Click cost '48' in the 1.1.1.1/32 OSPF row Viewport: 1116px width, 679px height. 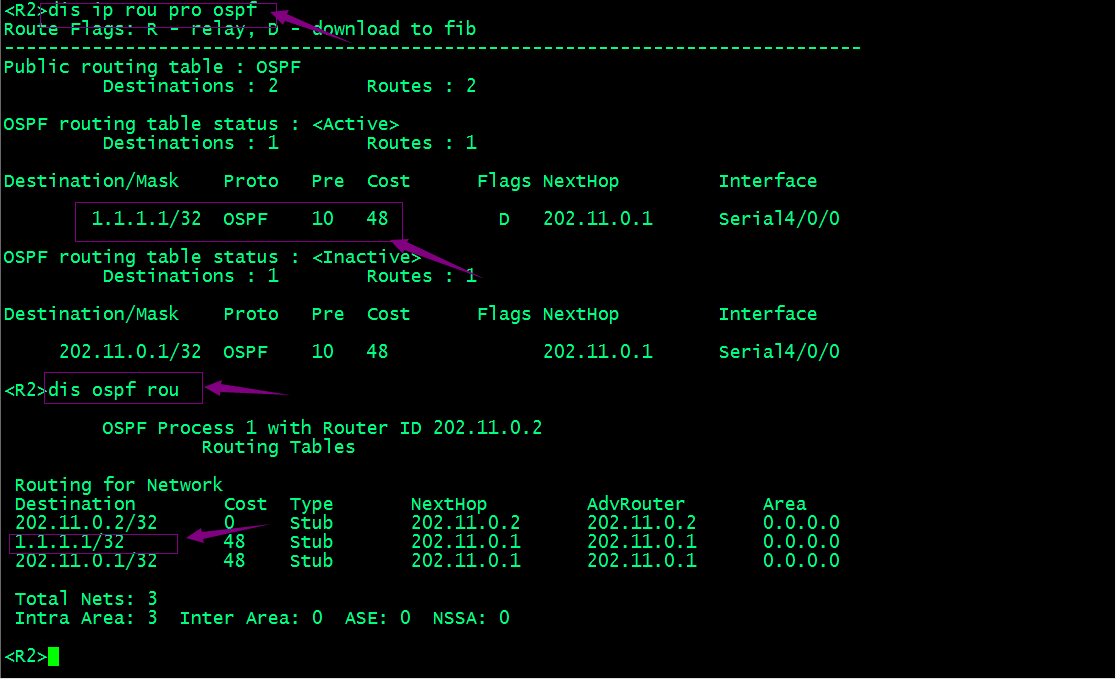[x=377, y=219]
